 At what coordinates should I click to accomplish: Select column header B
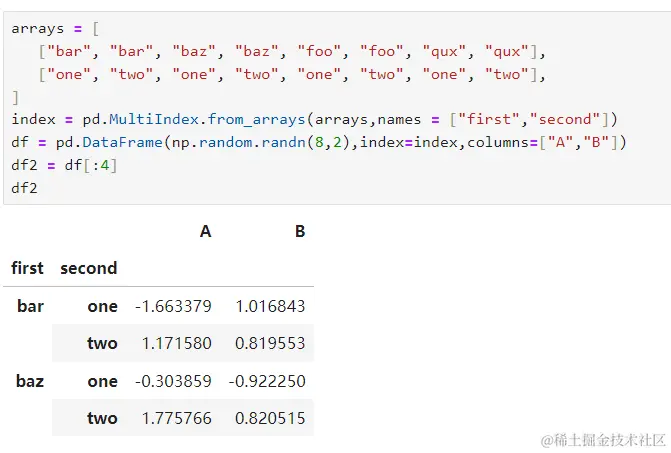point(300,231)
